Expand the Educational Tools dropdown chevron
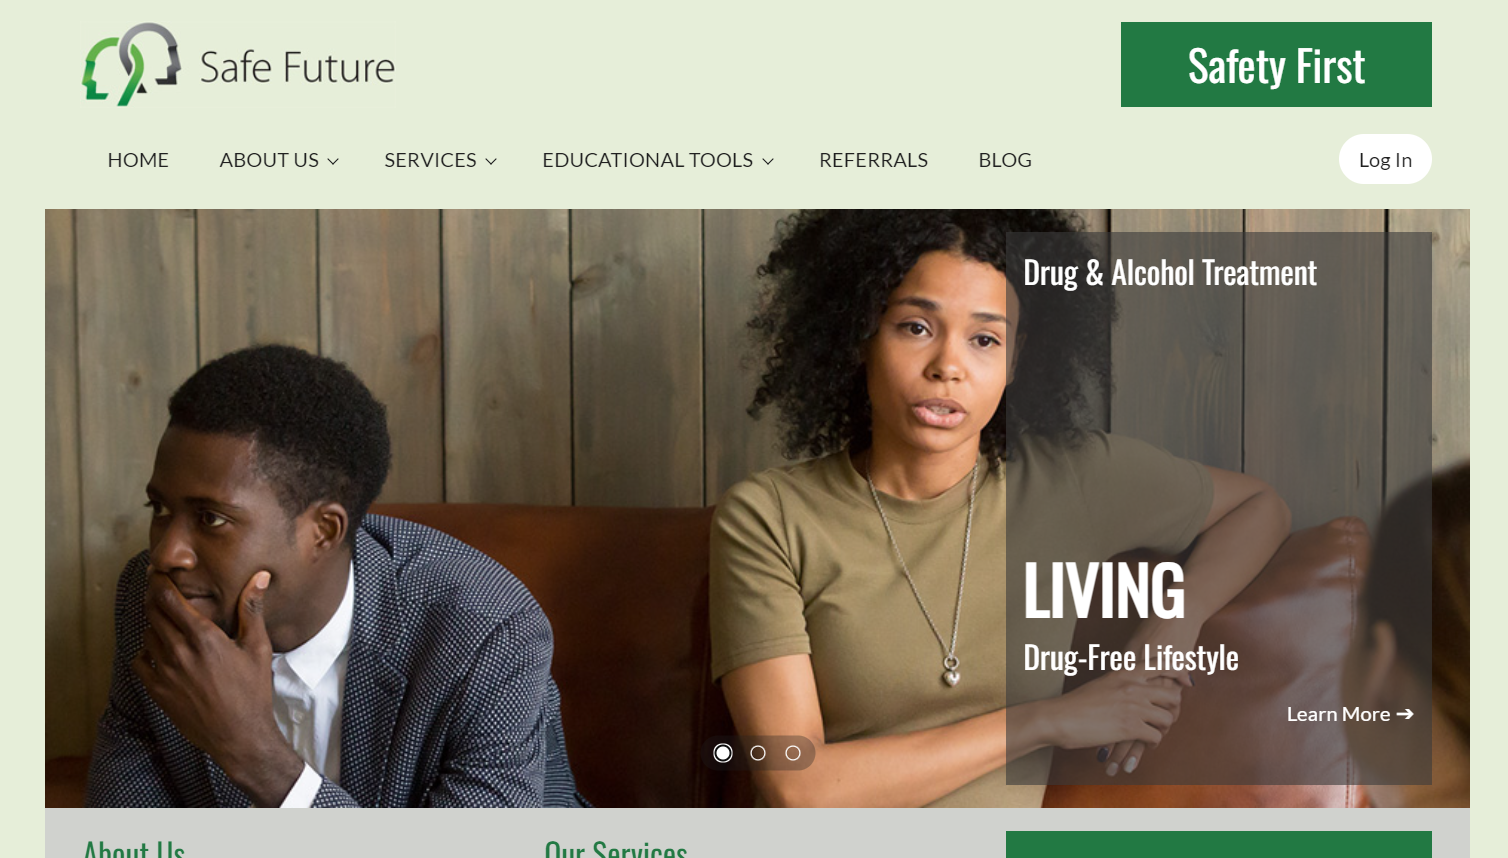 [x=768, y=161]
